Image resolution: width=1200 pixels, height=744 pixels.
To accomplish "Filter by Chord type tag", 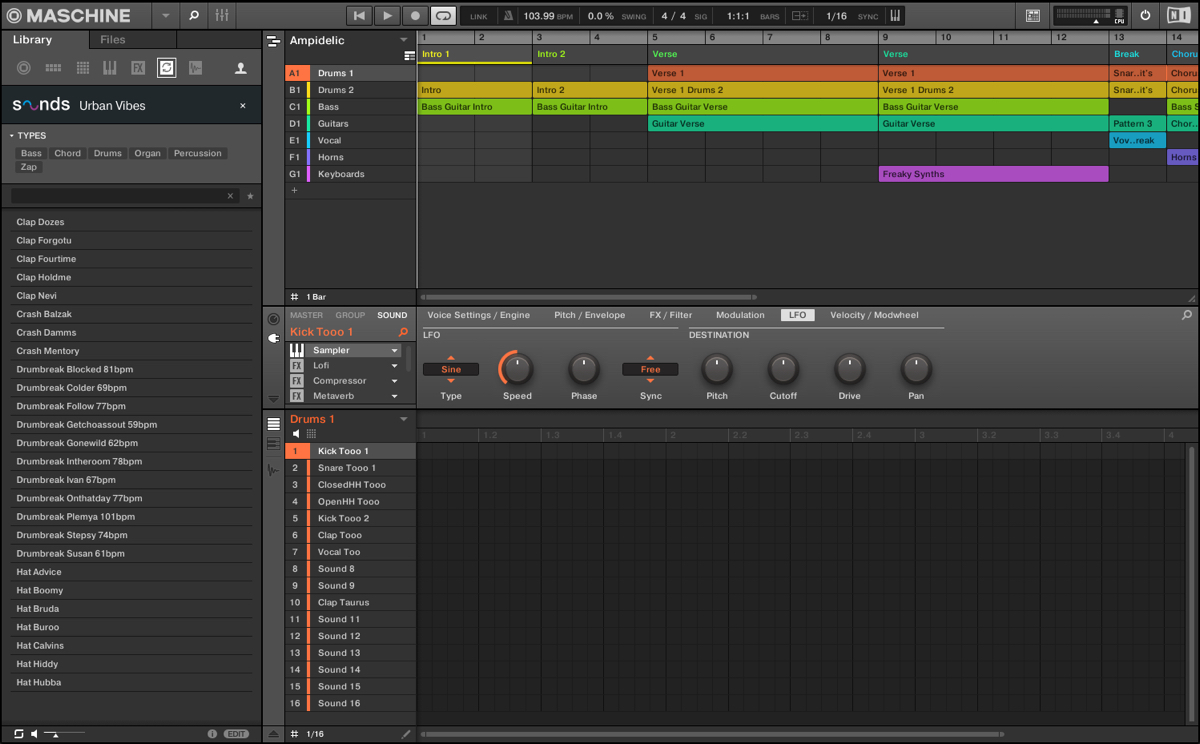I will pos(68,153).
